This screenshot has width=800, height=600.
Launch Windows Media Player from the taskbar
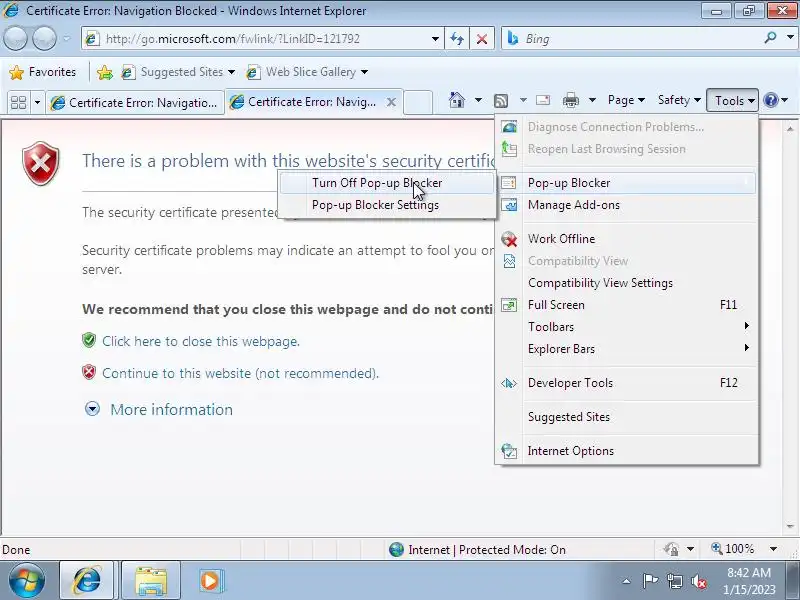pos(210,581)
